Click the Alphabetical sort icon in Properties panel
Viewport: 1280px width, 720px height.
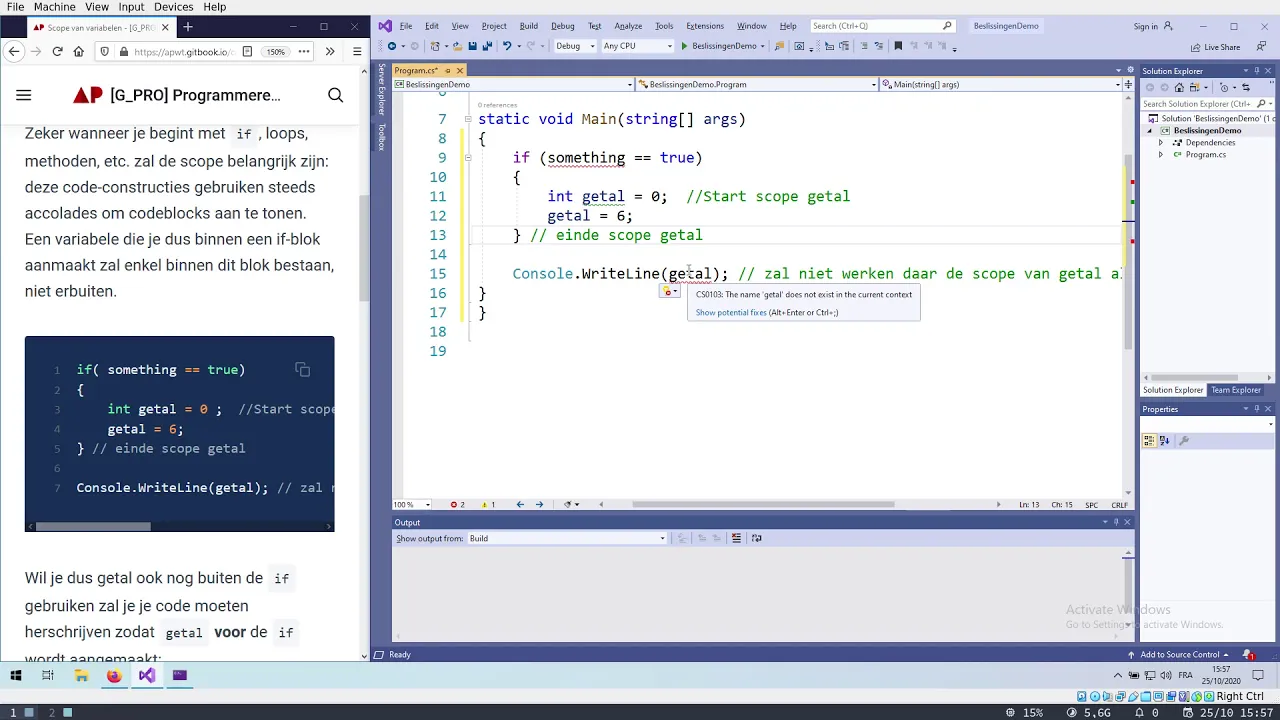1165,441
